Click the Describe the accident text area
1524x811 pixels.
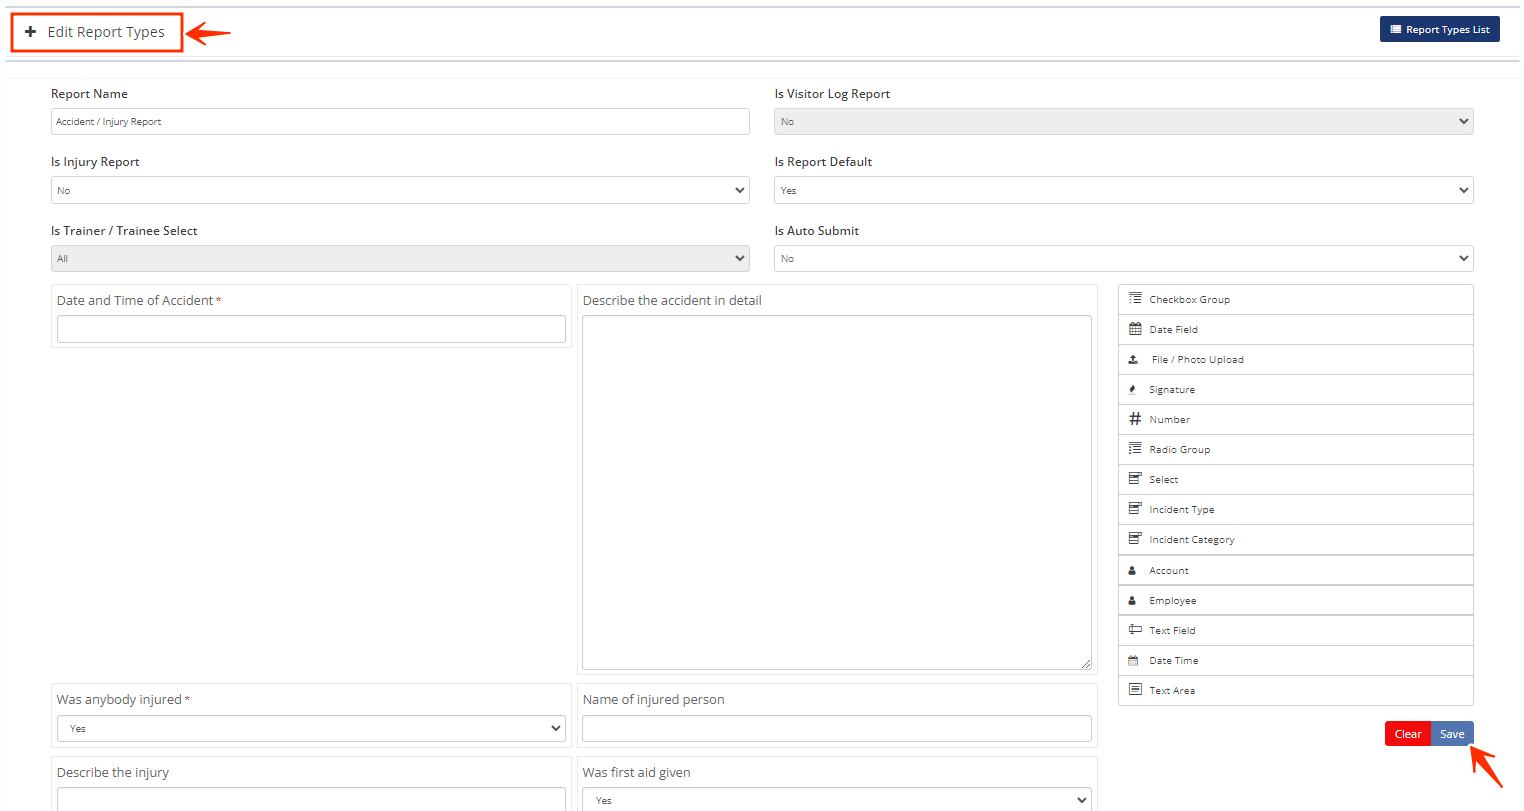click(836, 492)
